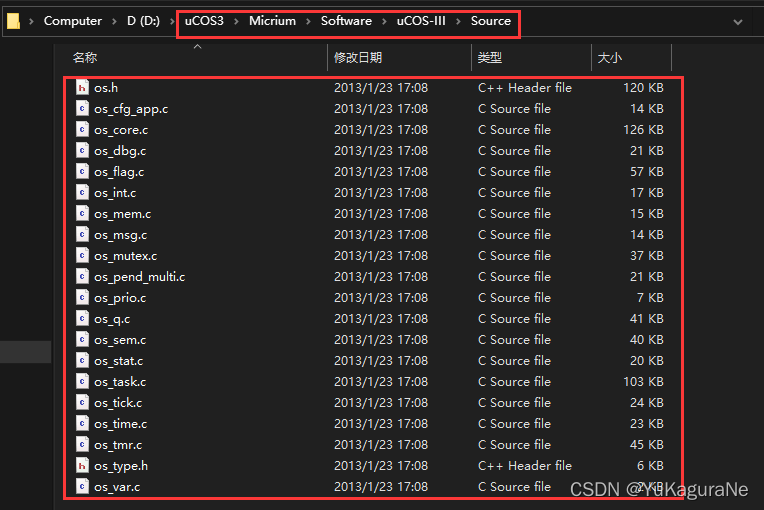
Task: Expand chevron after uCOS3 in breadcrumb
Action: (236, 21)
